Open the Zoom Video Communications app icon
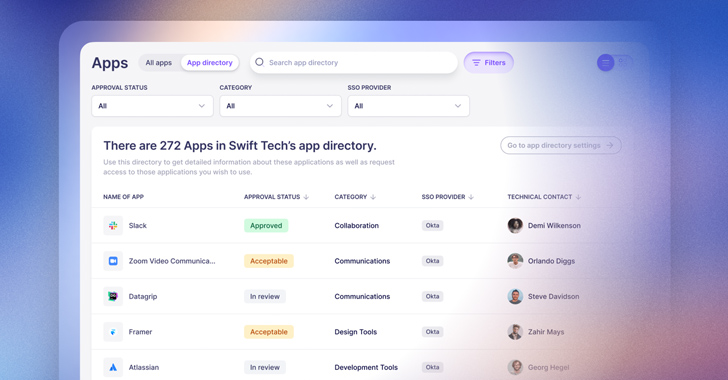This screenshot has height=380, width=728. click(x=113, y=261)
